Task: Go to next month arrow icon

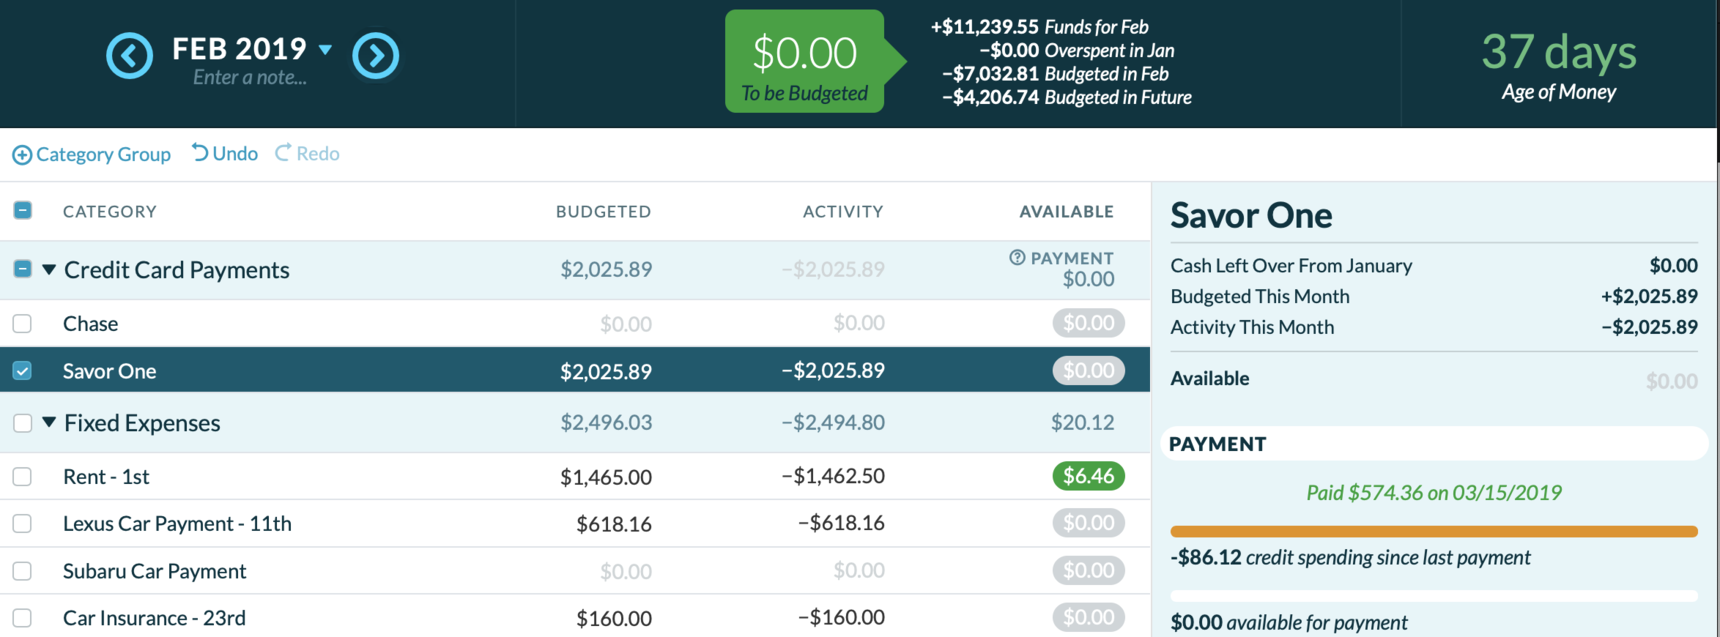Action: [x=376, y=55]
